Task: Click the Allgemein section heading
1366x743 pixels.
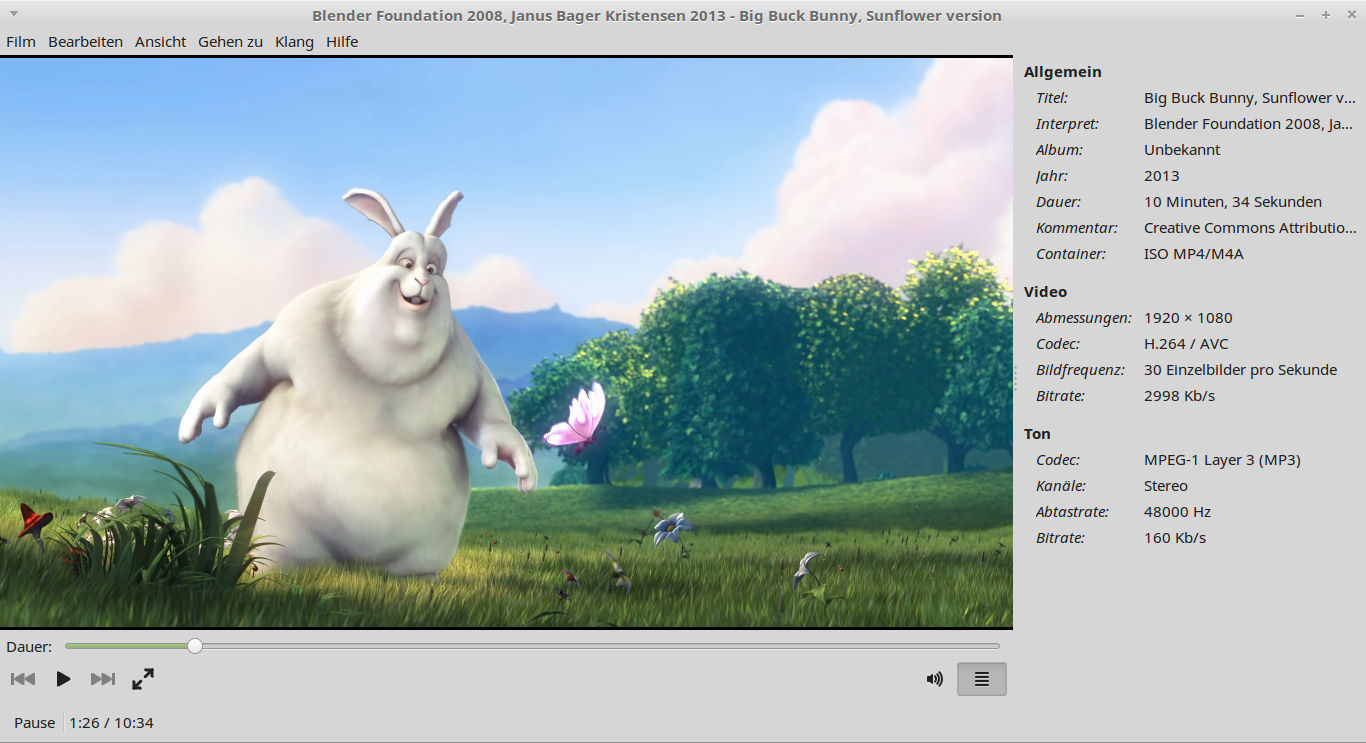Action: tap(1062, 72)
